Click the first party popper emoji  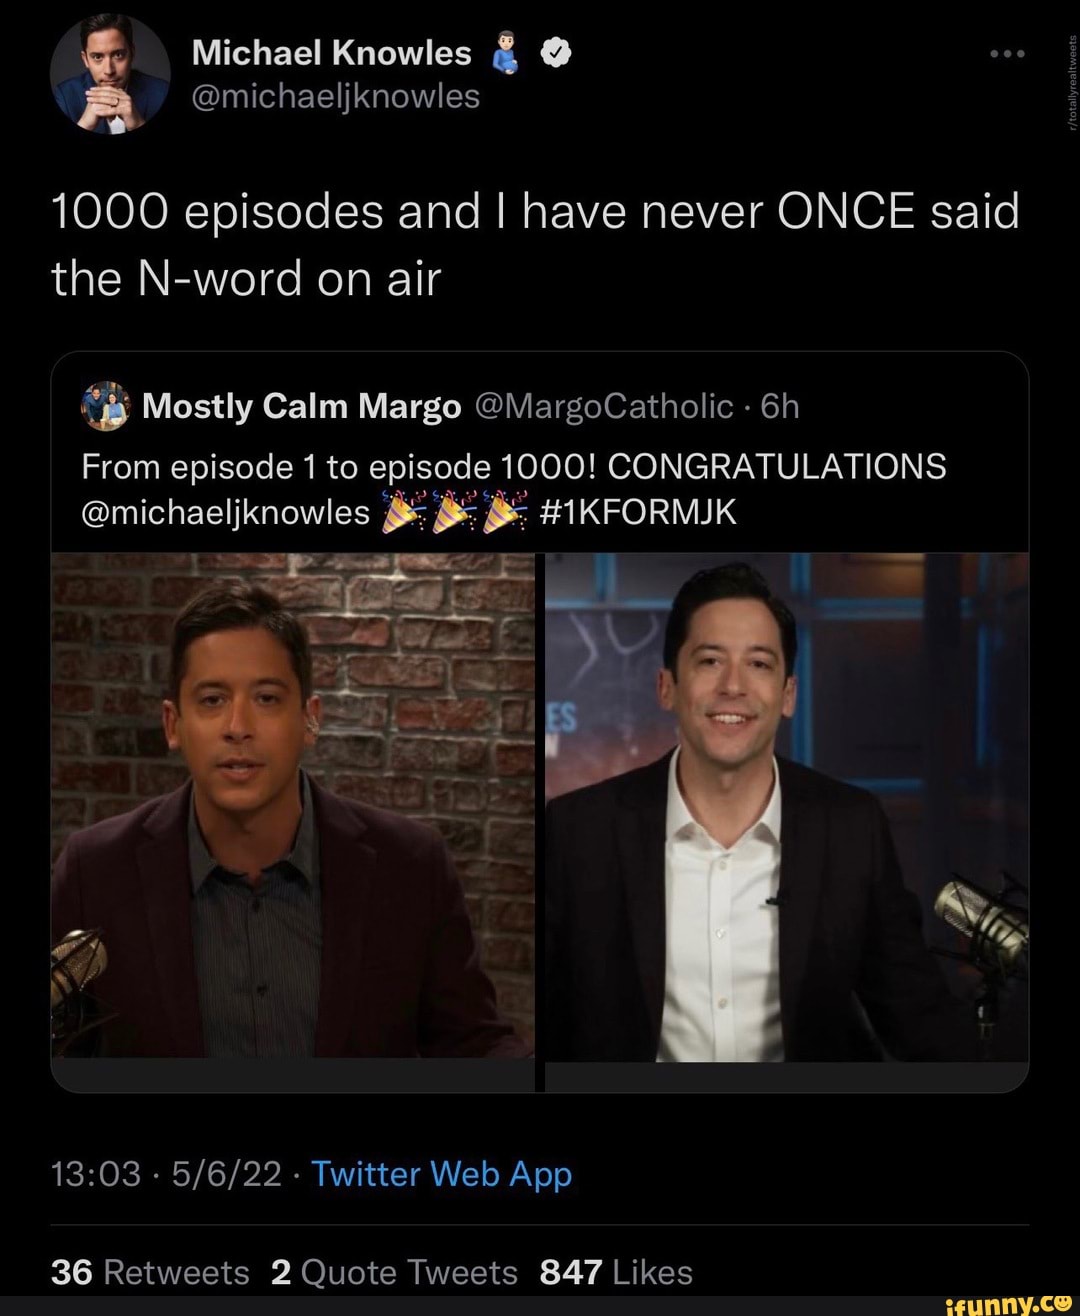click(x=397, y=512)
